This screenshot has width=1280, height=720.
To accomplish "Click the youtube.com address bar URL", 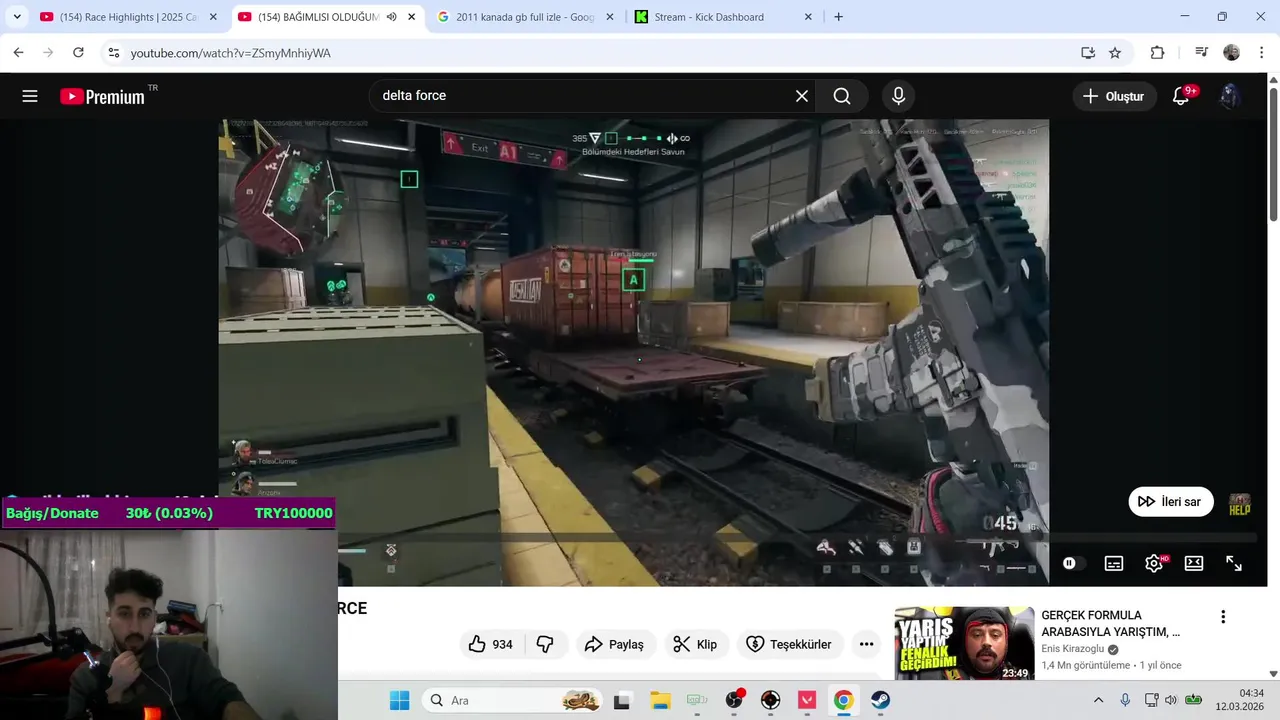I will [231, 53].
